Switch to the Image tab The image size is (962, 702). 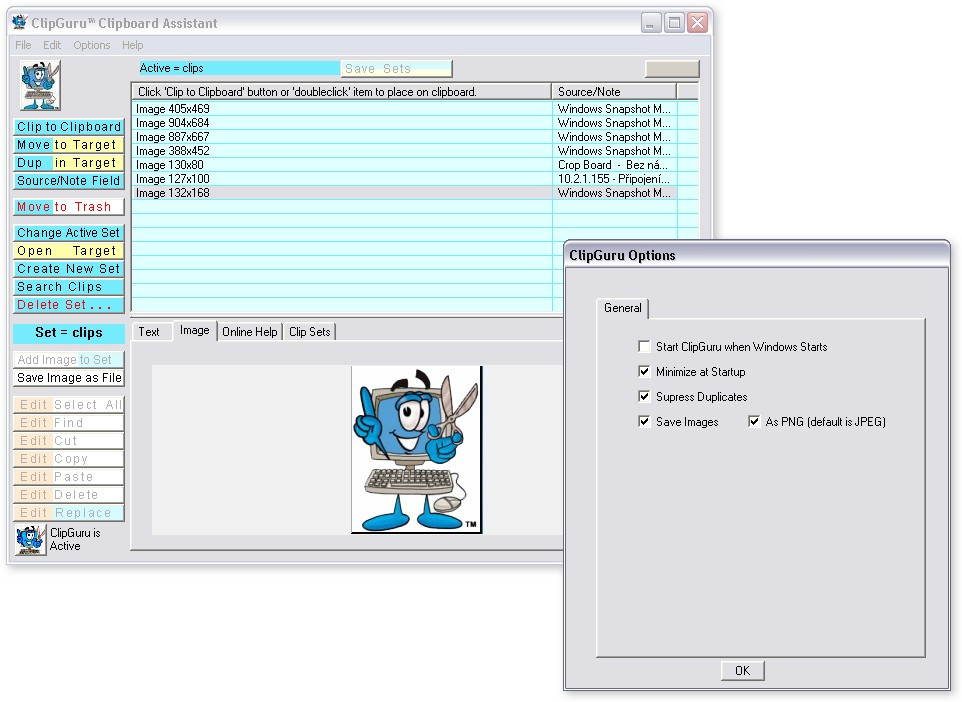coord(194,330)
